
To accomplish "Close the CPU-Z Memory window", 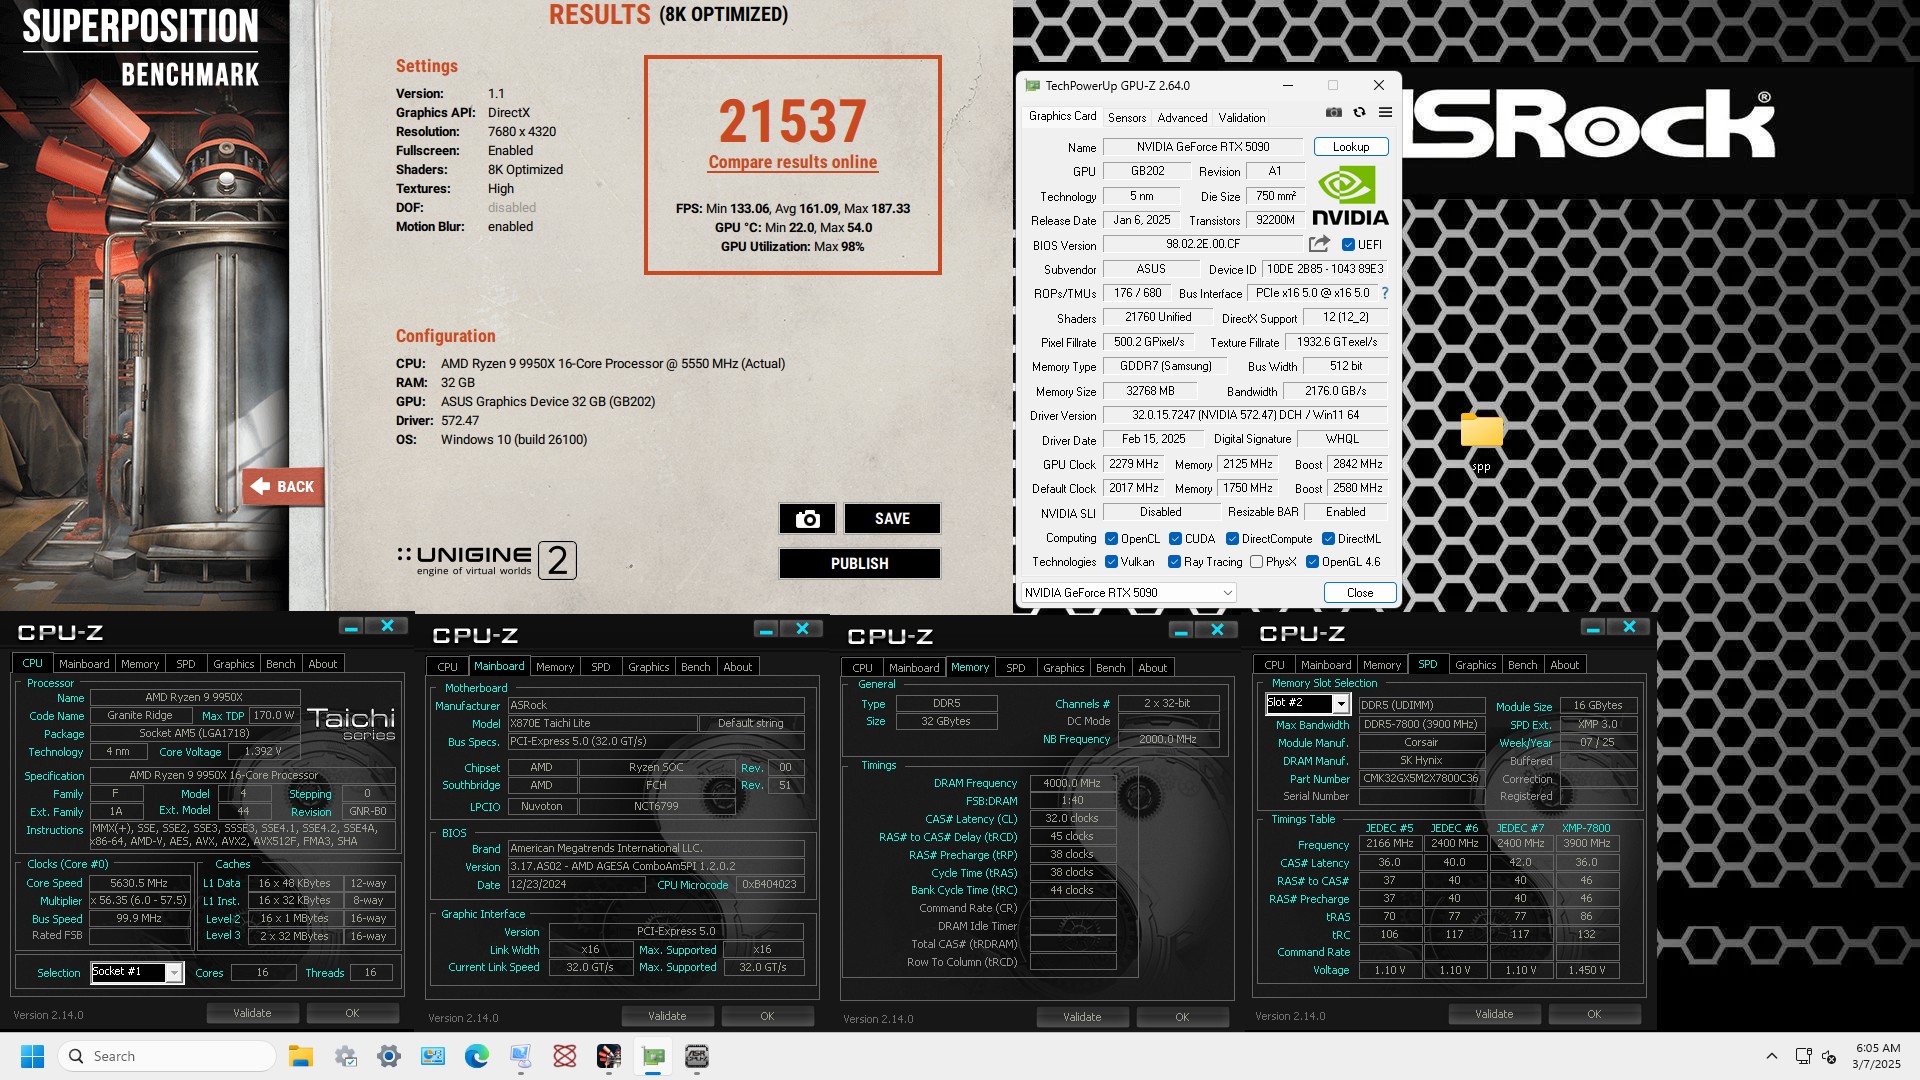I will click(x=1217, y=630).
